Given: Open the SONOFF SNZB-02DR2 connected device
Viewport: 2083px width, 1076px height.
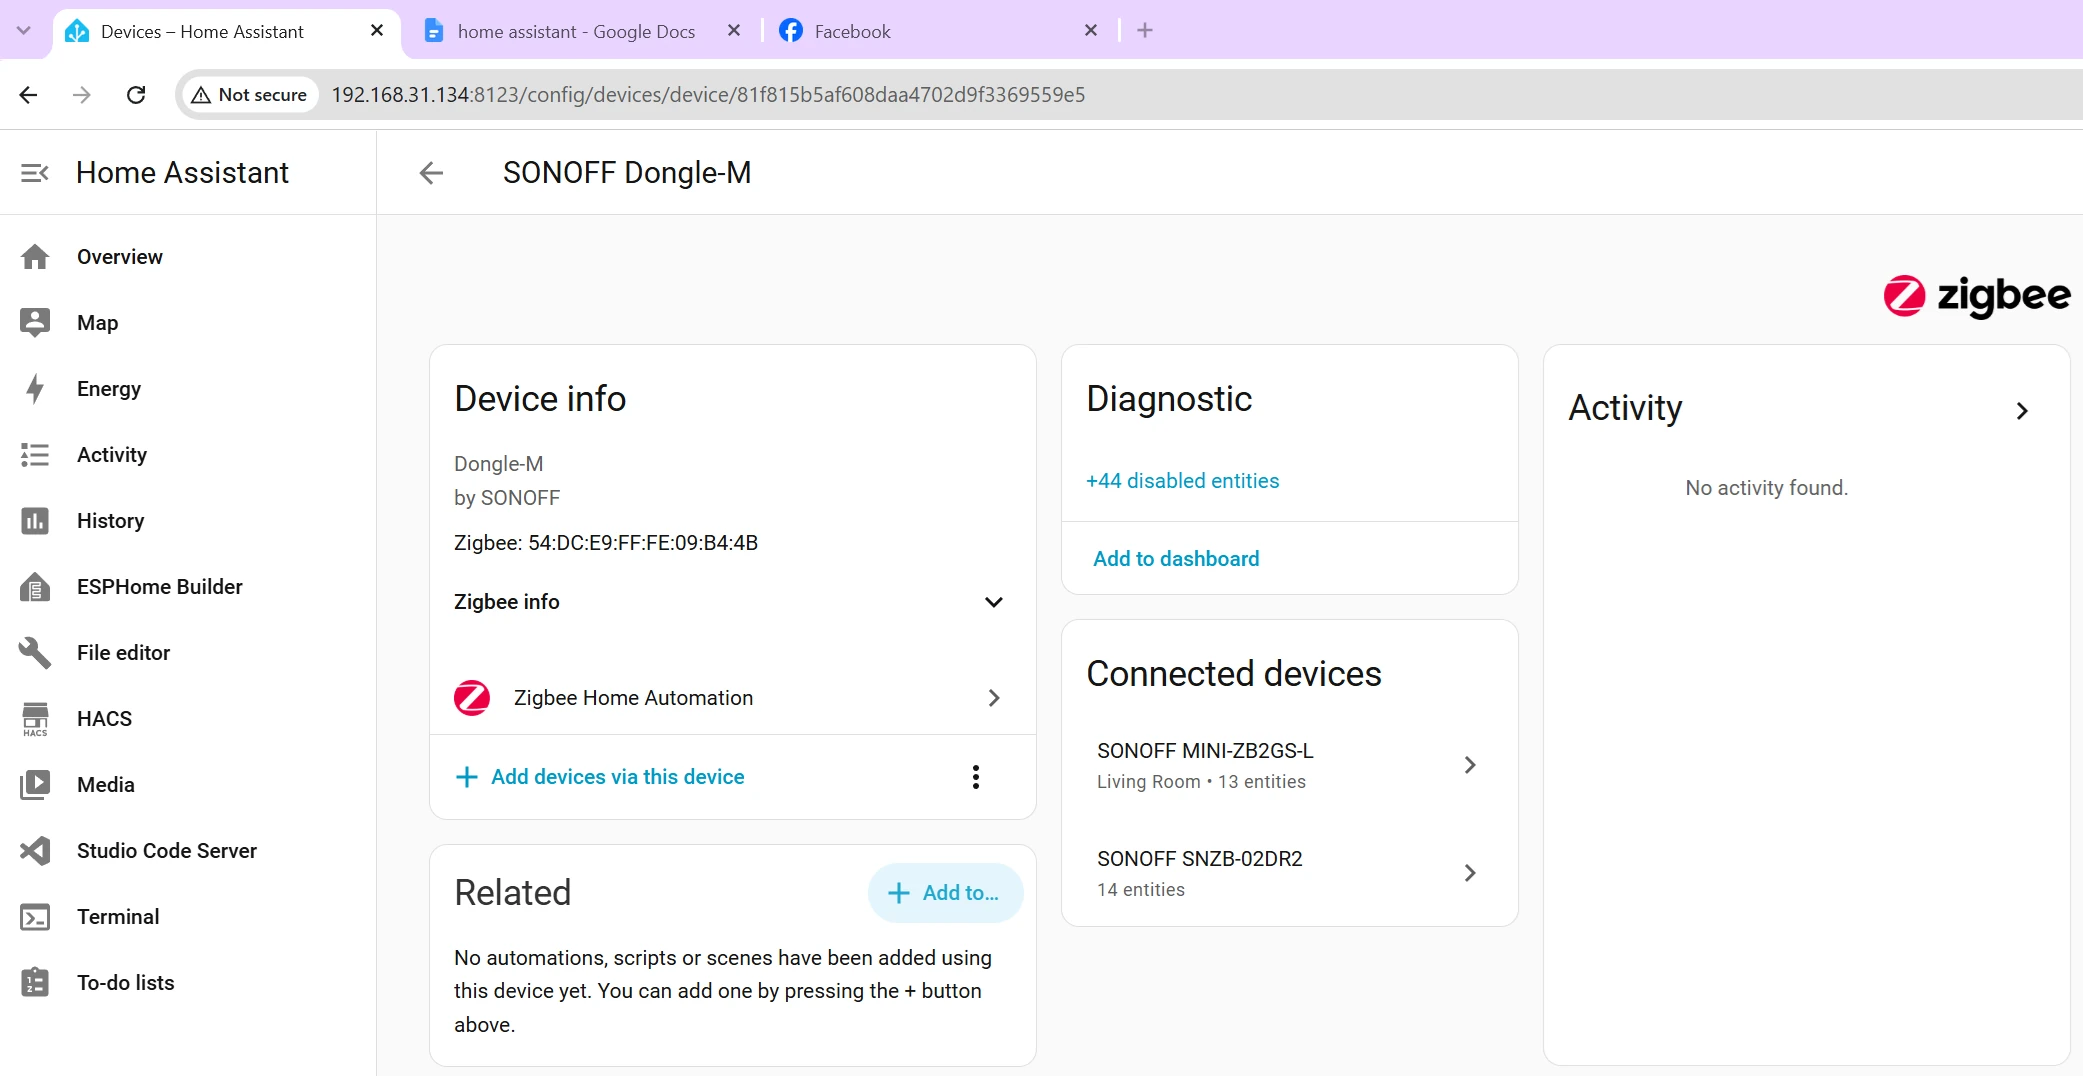Looking at the screenshot, I should point(1289,873).
